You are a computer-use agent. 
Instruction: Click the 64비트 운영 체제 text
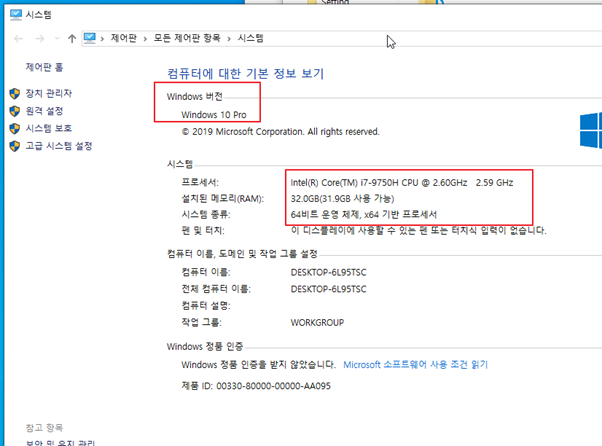pyautogui.click(x=364, y=215)
